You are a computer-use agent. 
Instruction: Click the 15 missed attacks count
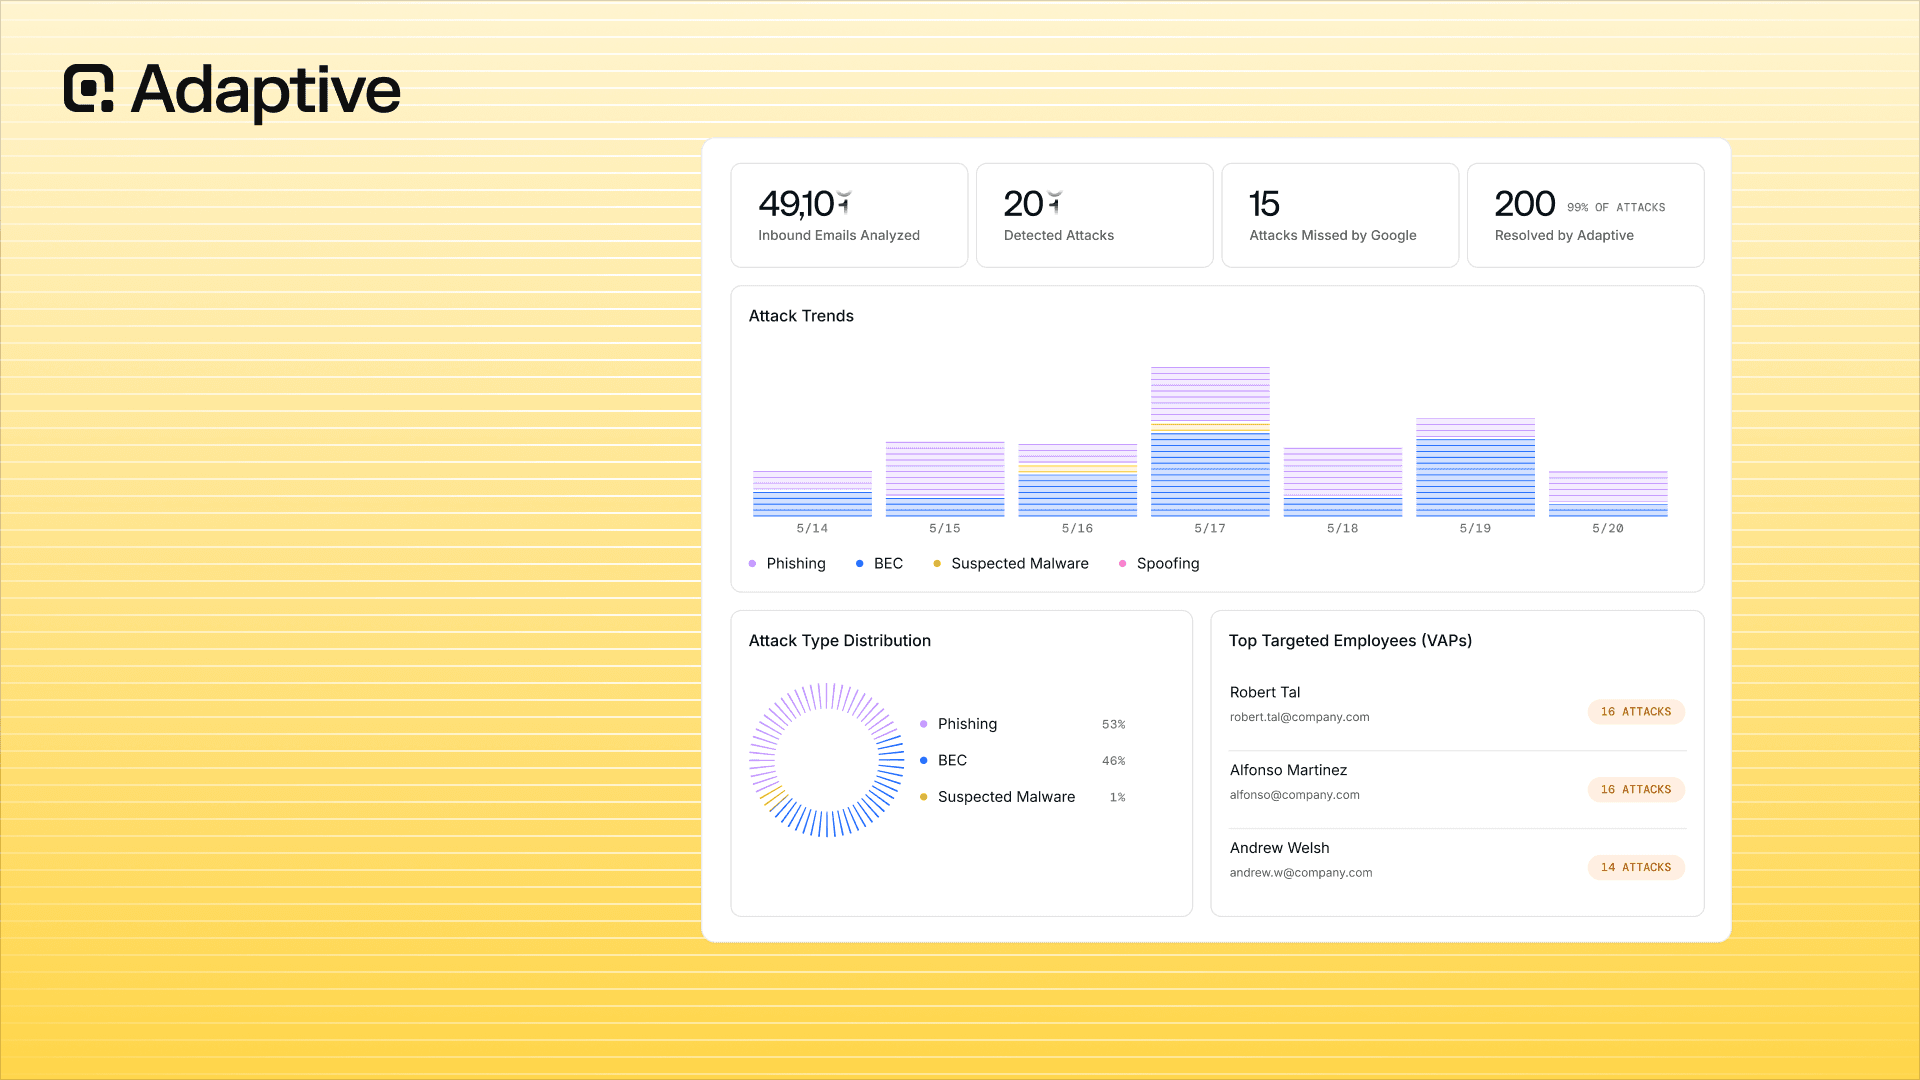[x=1264, y=204]
